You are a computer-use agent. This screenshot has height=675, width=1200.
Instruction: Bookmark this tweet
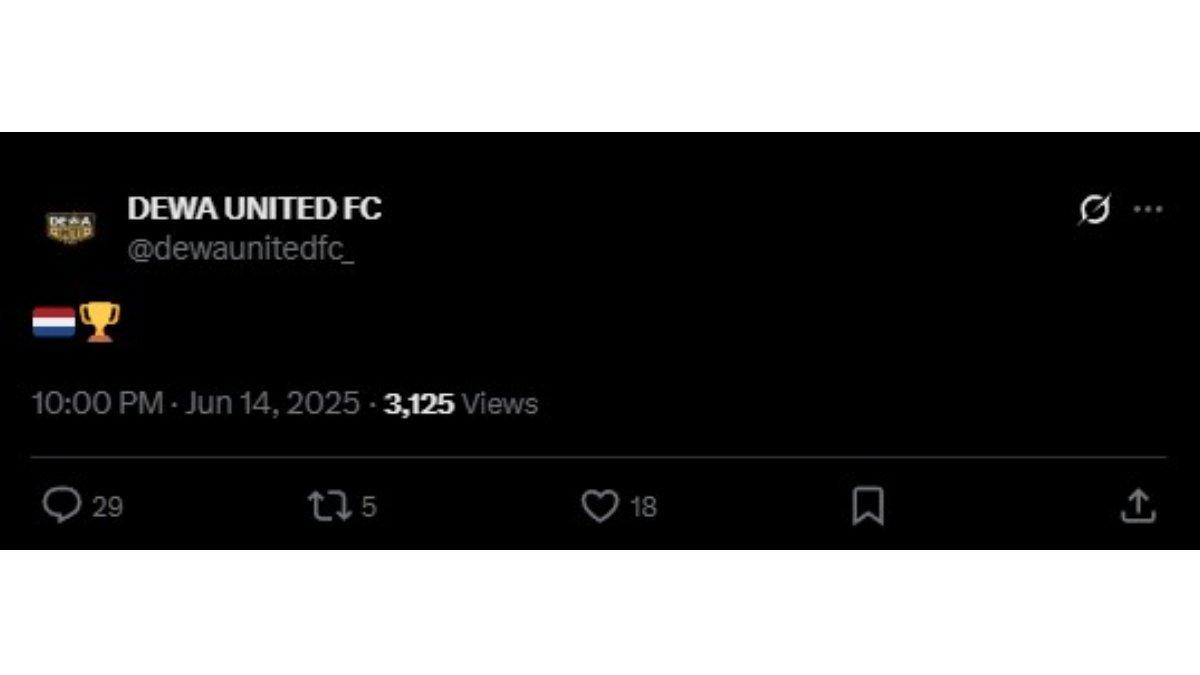[x=867, y=506]
